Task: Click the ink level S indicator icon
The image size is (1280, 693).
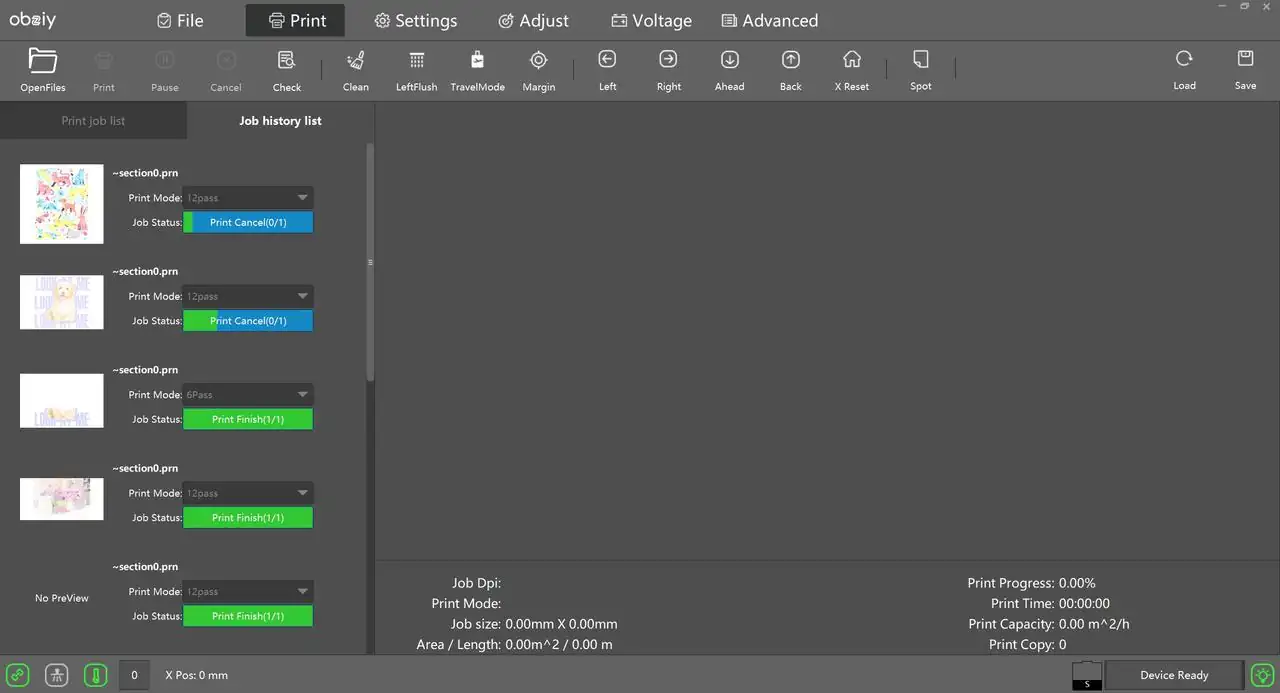Action: coord(1087,675)
